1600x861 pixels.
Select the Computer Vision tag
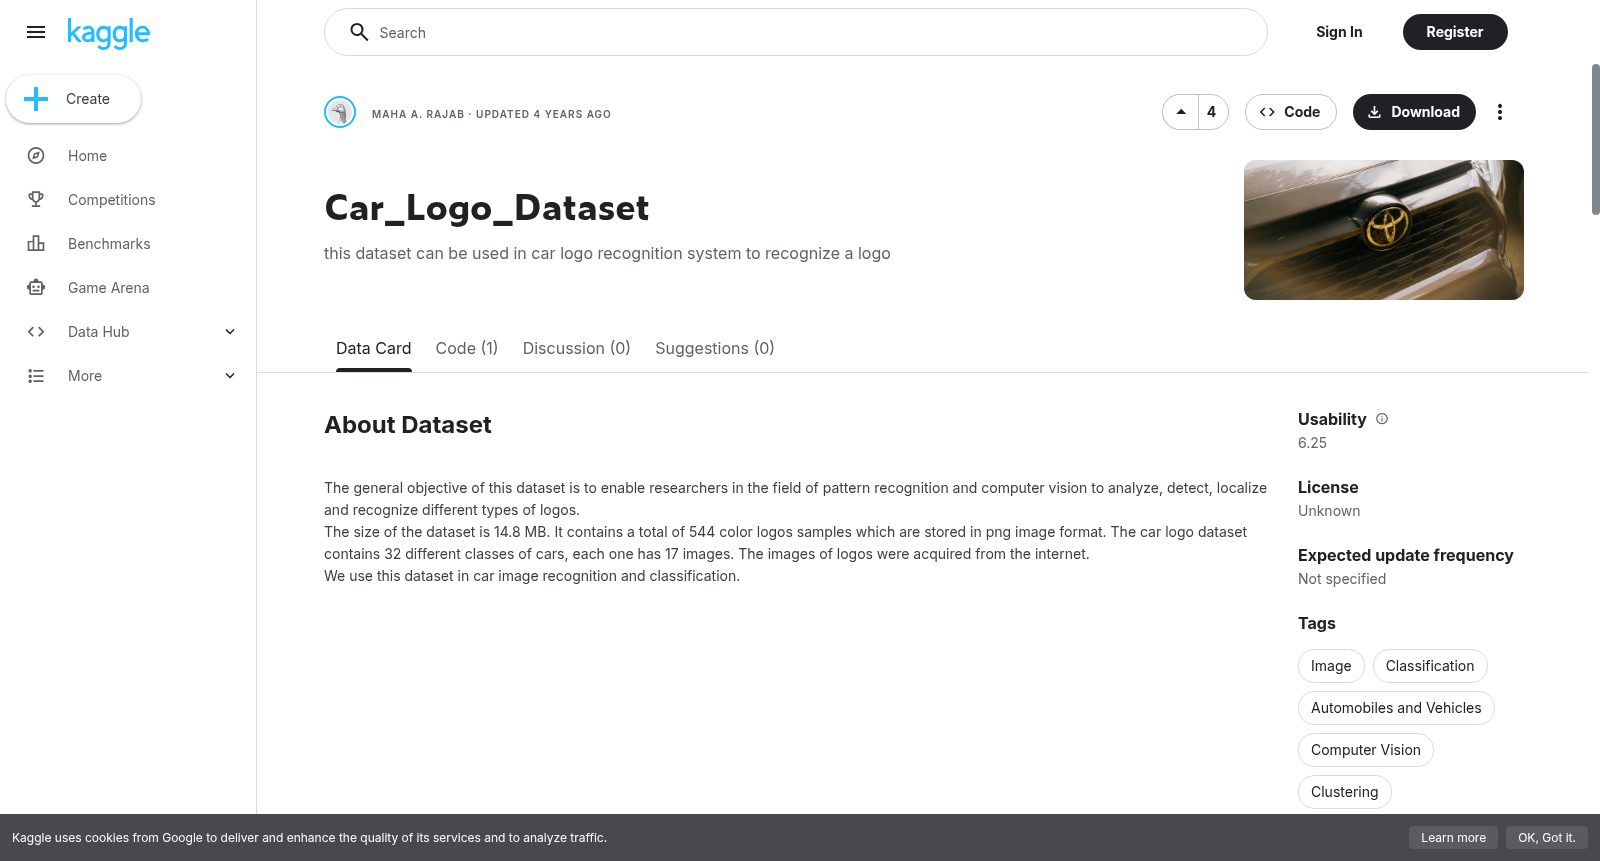pyautogui.click(x=1366, y=750)
